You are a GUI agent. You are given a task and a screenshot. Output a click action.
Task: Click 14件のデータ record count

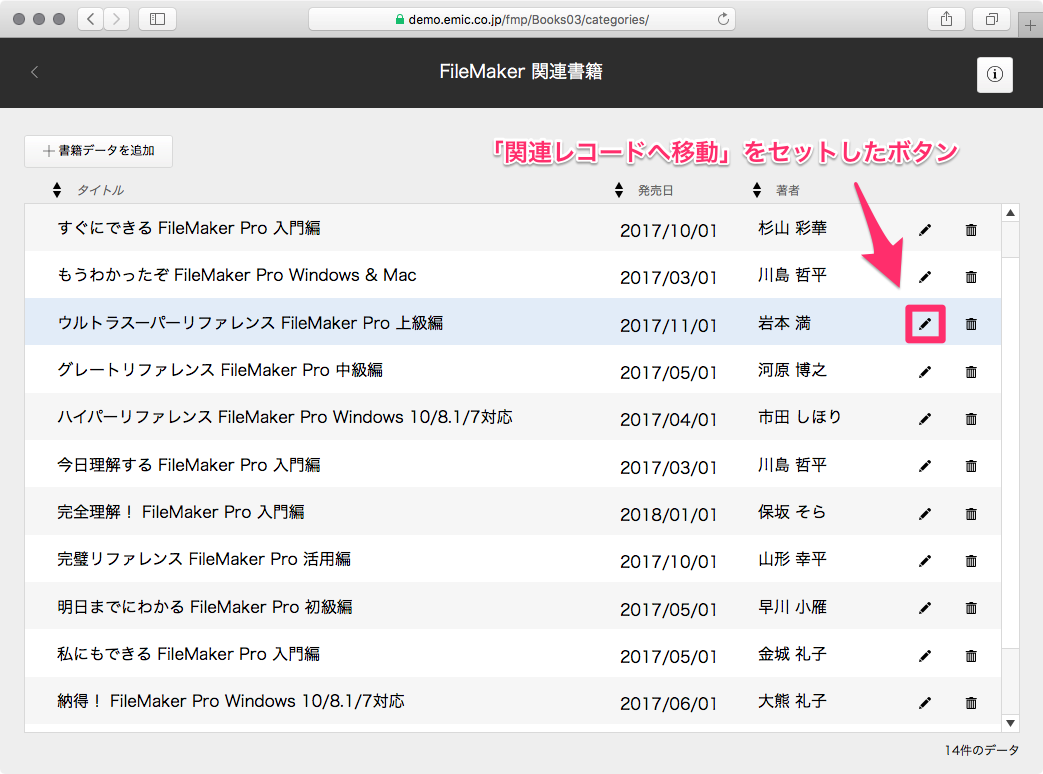[981, 750]
